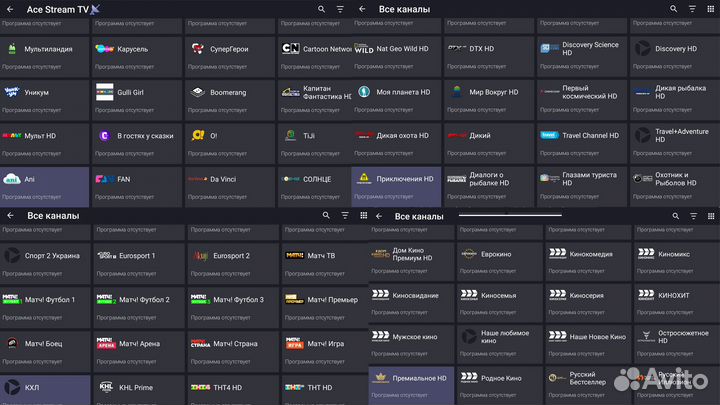Image resolution: width=720 pixels, height=405 pixels.
Task: Click the grid view icon above Киномикс
Action: 712,216
